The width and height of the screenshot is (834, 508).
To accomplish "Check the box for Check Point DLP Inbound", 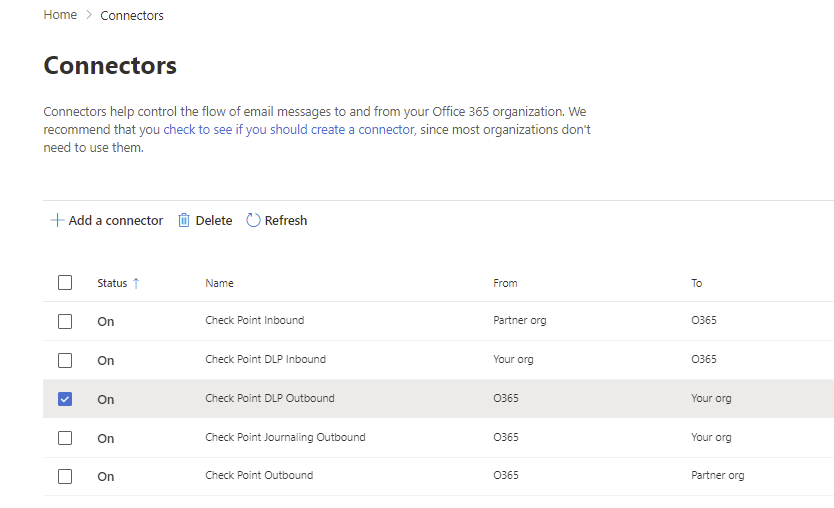I will pos(65,360).
